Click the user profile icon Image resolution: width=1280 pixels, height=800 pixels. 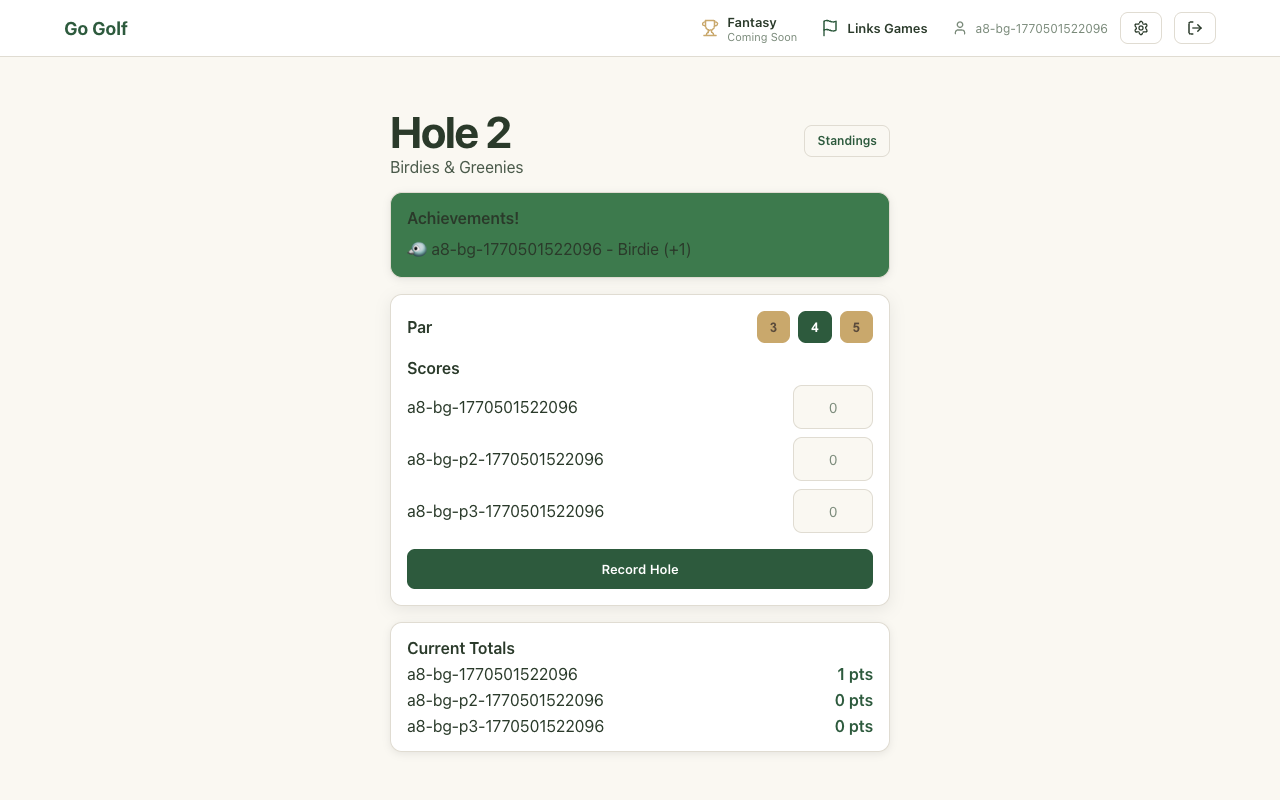click(x=960, y=28)
